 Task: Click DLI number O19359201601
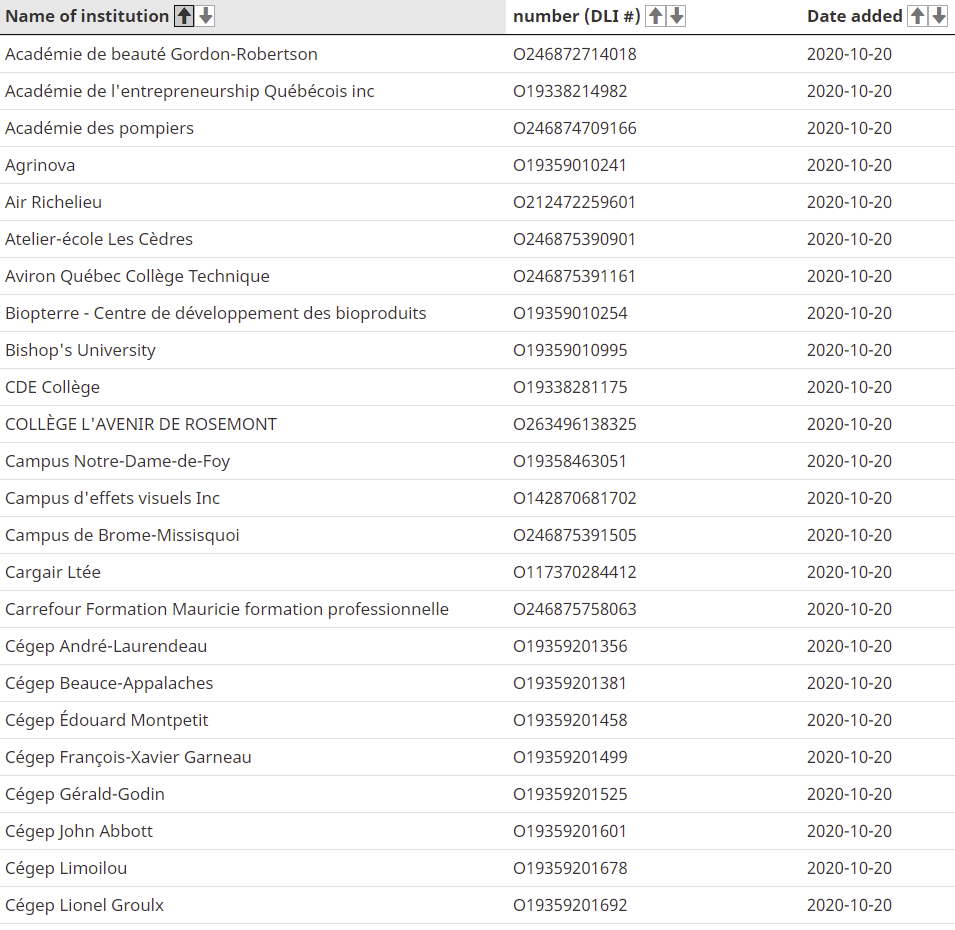tap(569, 831)
